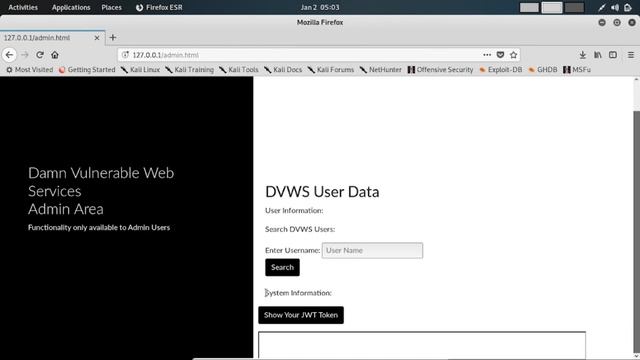Bookmark this page with the star icon
640x360 pixels.
pos(513,55)
